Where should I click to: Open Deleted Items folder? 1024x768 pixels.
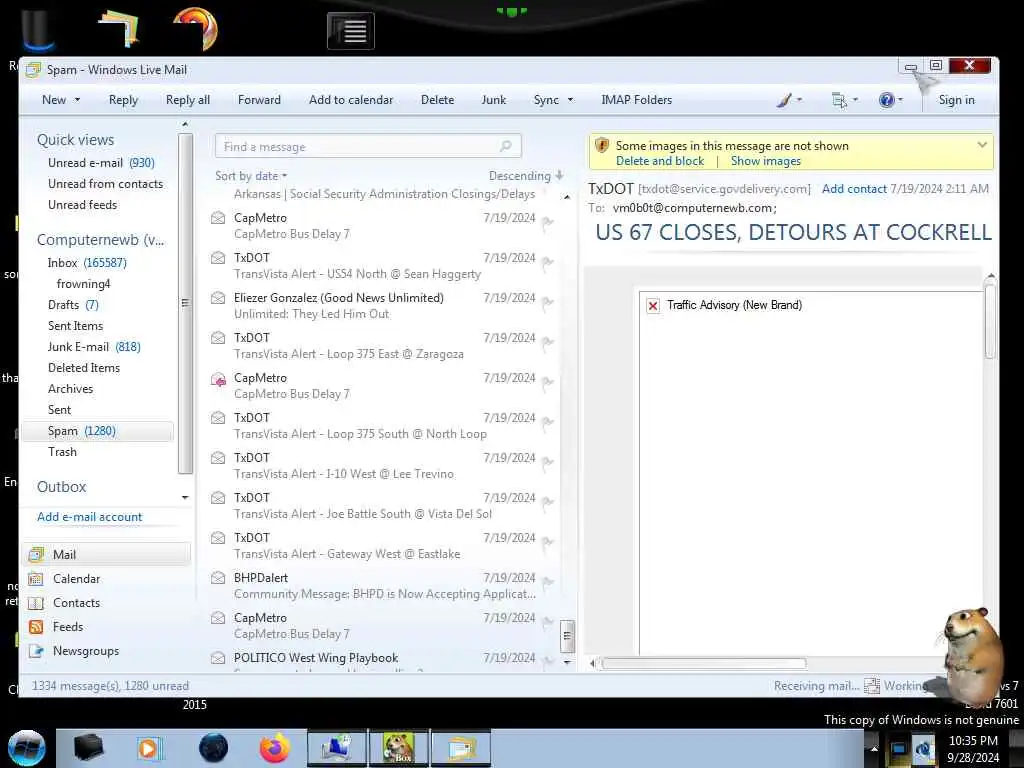pyautogui.click(x=84, y=368)
